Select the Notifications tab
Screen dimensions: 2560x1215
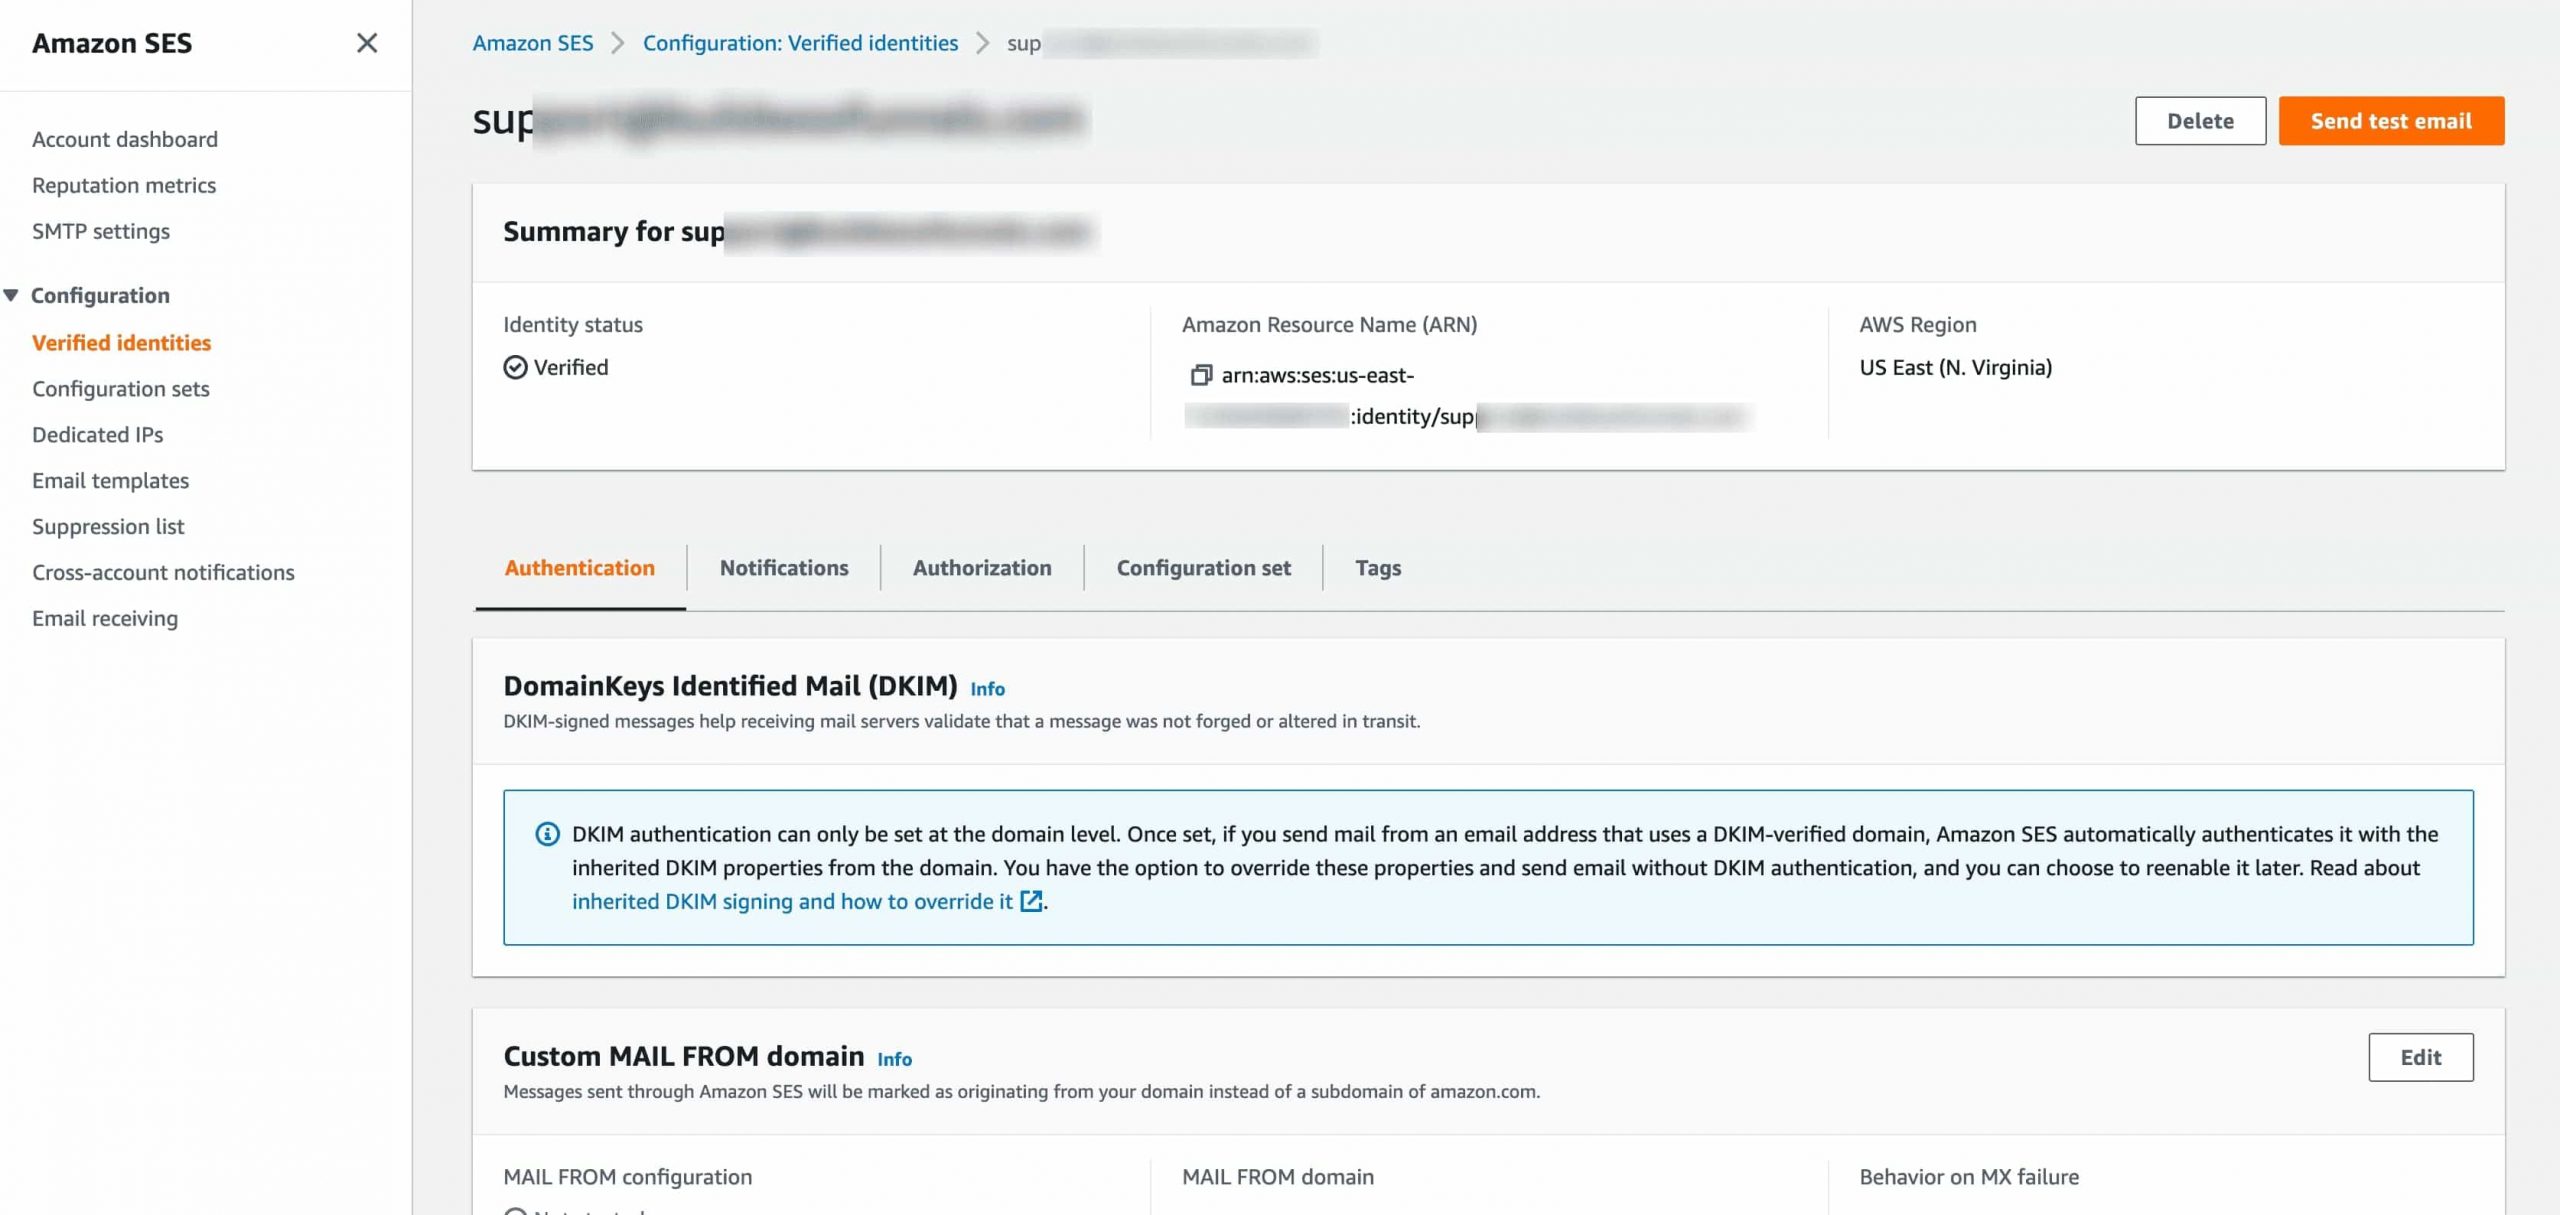click(x=784, y=567)
